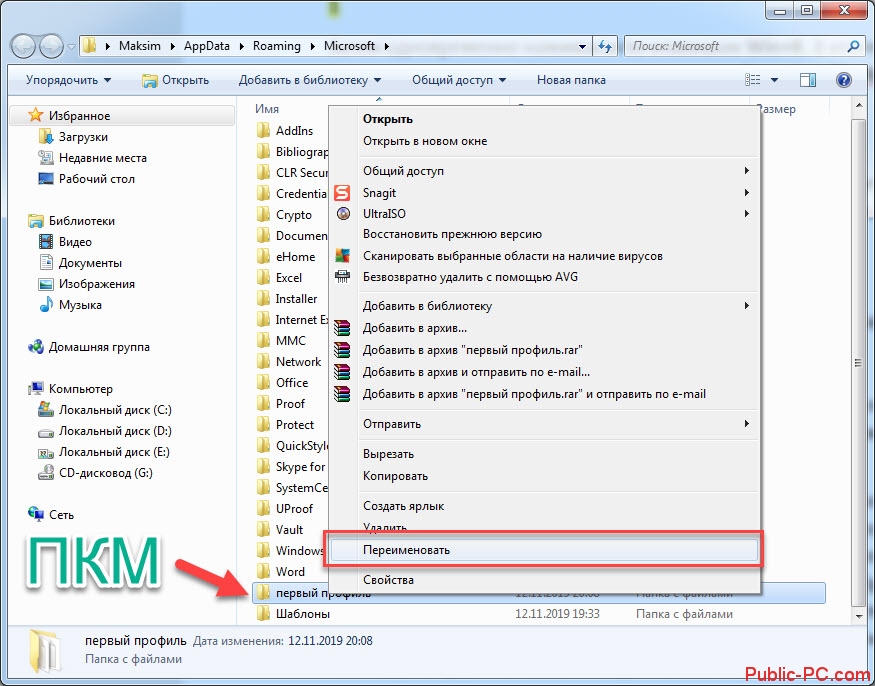875x686 pixels.
Task: Select the Word folder row
Action: point(291,572)
